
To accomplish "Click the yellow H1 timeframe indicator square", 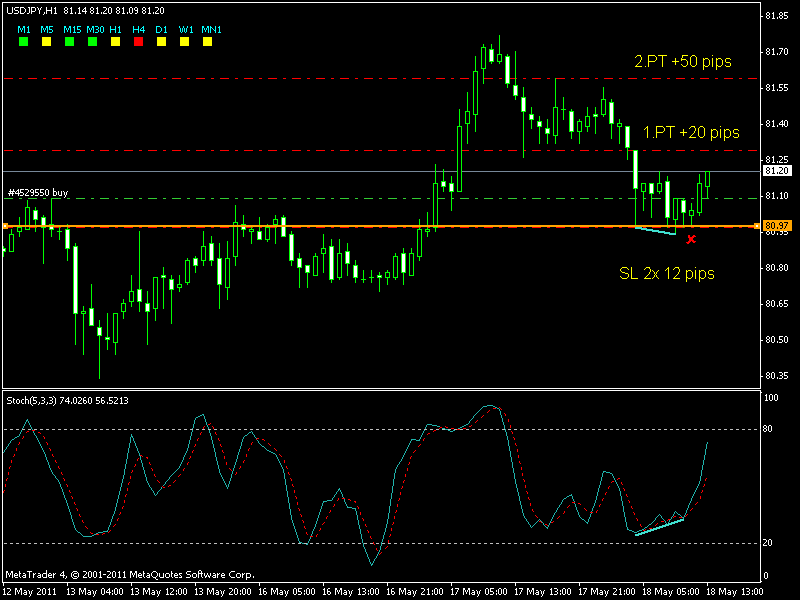I will 115,42.
